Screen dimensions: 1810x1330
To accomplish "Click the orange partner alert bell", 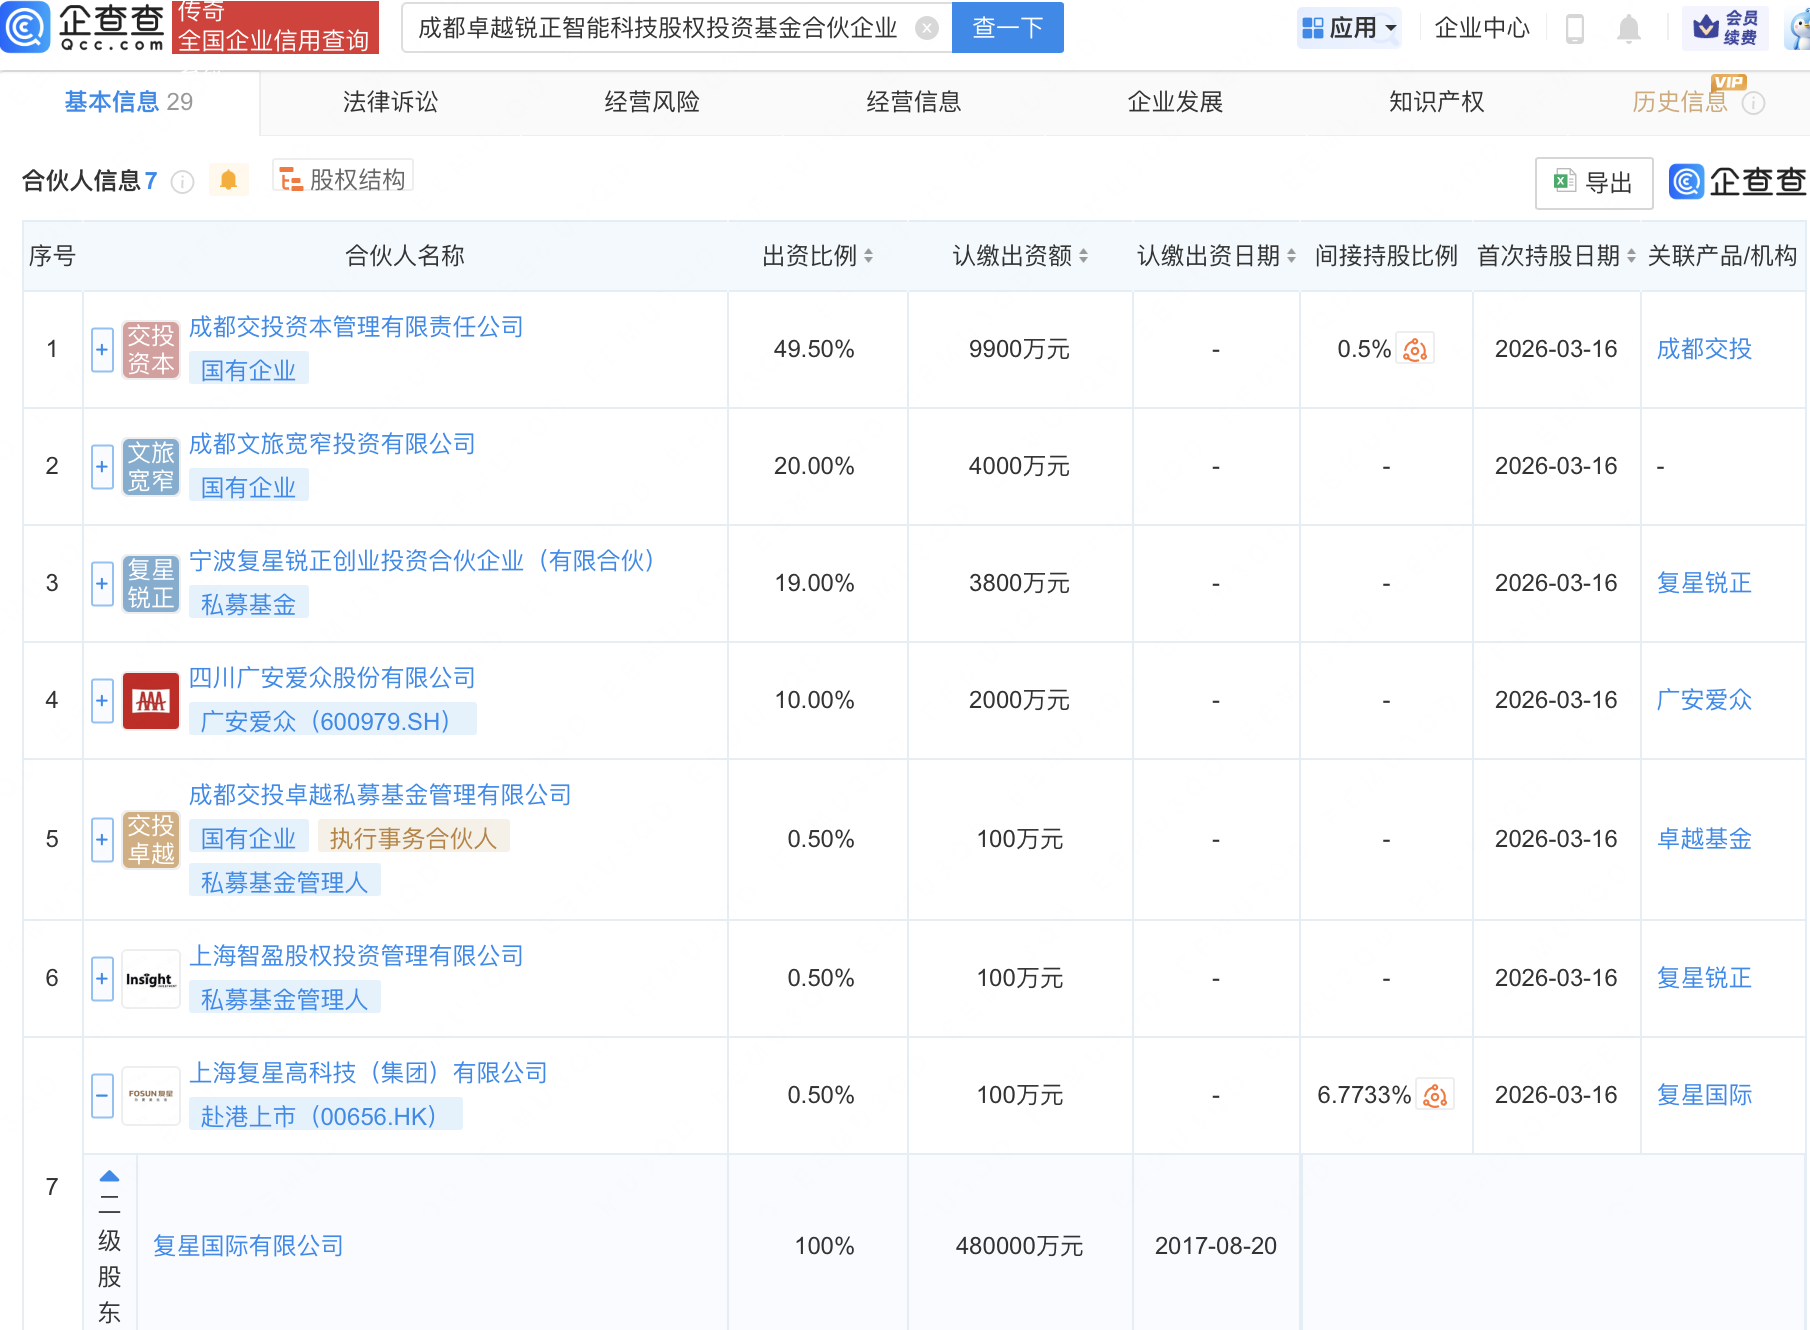I will click(228, 180).
